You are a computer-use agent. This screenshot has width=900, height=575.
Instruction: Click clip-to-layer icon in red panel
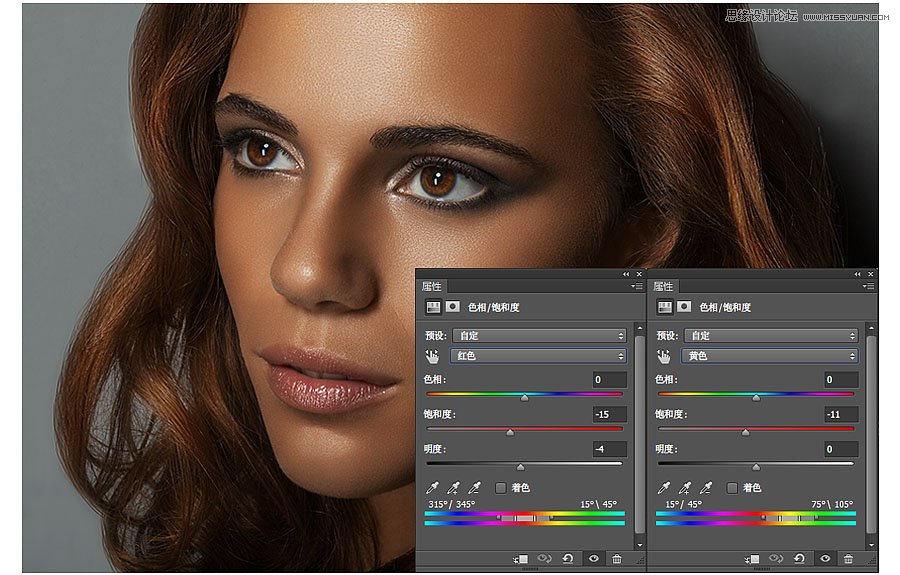521,558
